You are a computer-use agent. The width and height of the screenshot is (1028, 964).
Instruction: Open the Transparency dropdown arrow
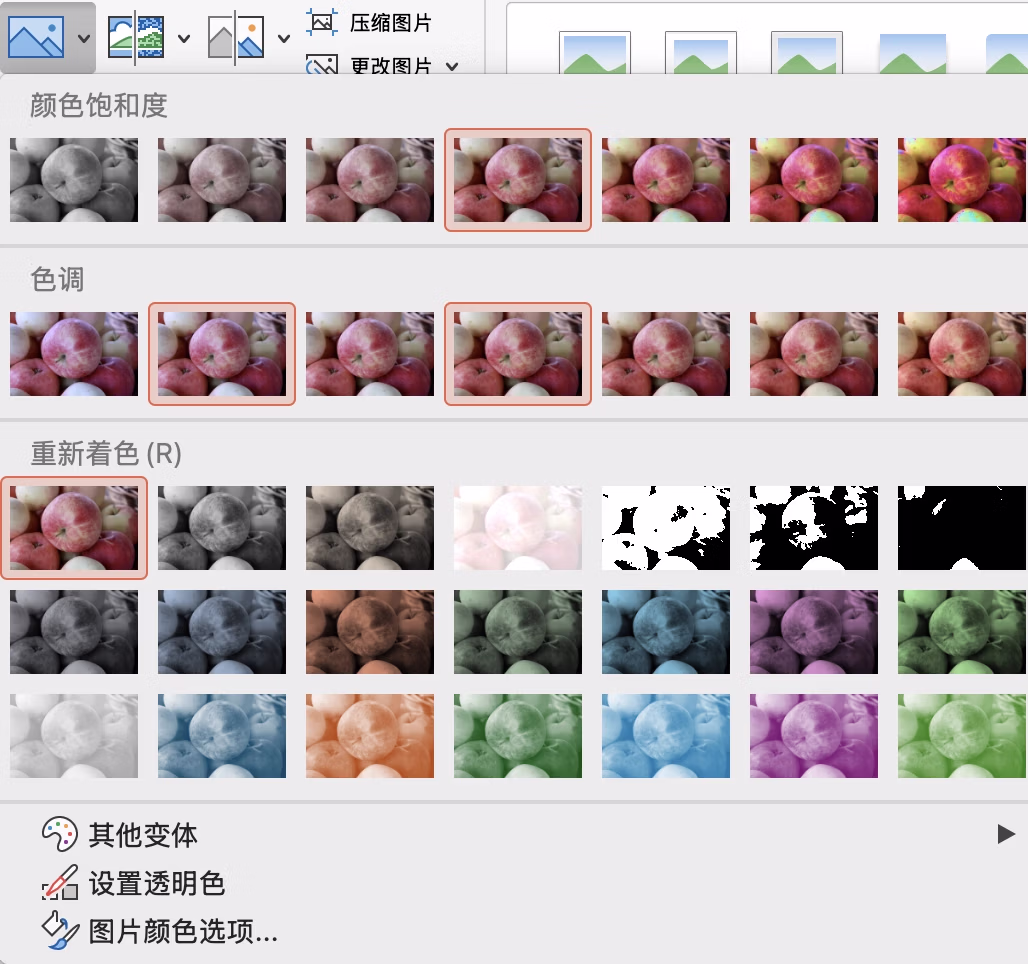(284, 39)
